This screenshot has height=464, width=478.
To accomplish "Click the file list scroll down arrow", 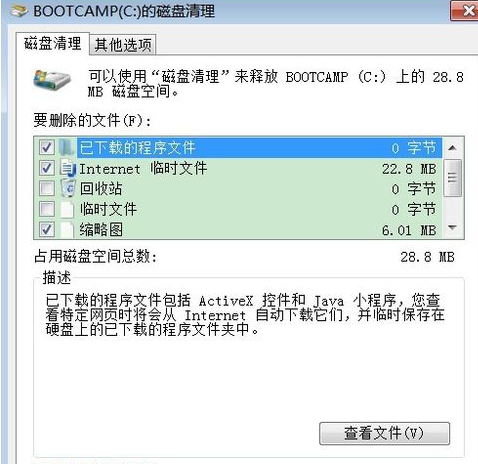I will (452, 228).
